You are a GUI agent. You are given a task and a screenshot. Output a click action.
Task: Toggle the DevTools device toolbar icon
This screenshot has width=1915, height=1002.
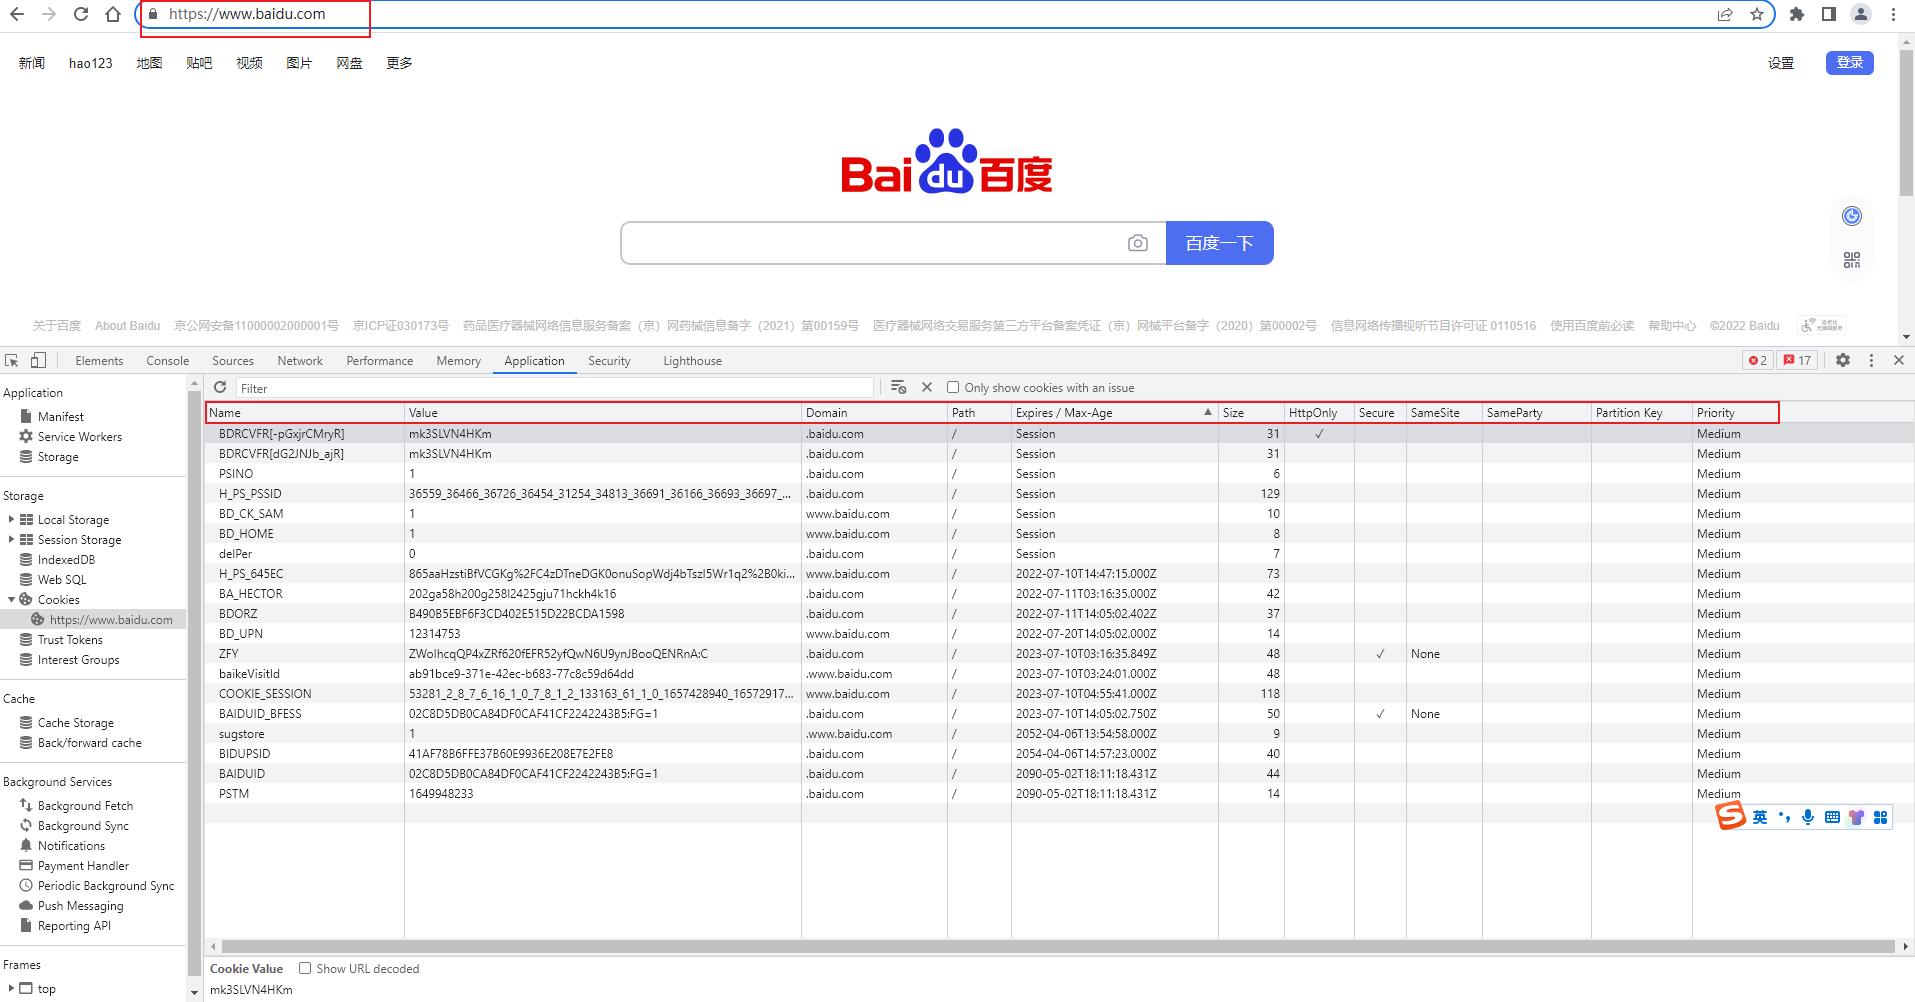(38, 361)
